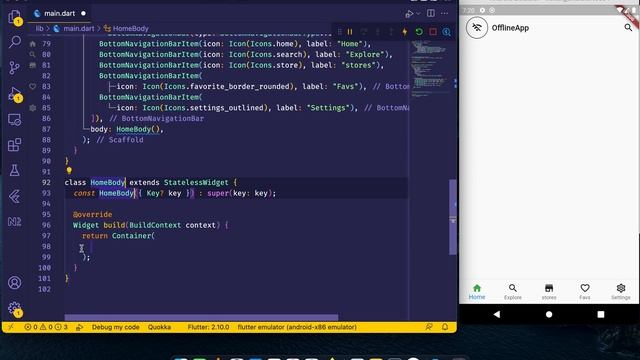The width and height of the screenshot is (640, 360).
Task: Tap the Home tab in emulator
Action: [x=477, y=292]
